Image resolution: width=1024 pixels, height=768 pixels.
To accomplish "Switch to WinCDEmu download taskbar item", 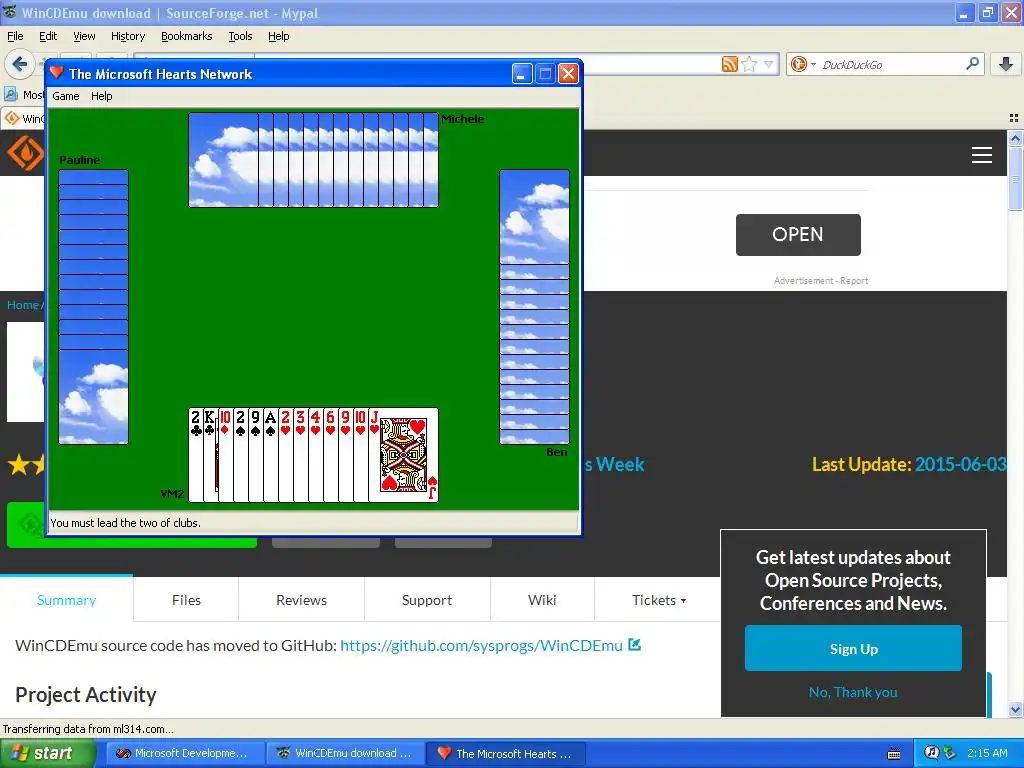I will click(x=345, y=753).
